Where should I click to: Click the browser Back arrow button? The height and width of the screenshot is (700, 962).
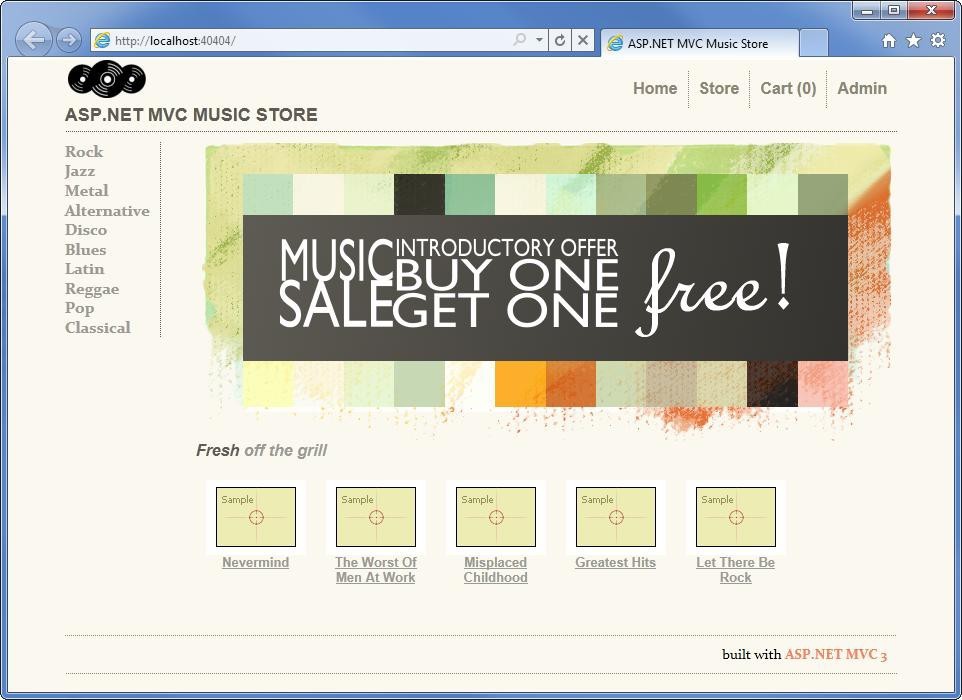click(34, 40)
